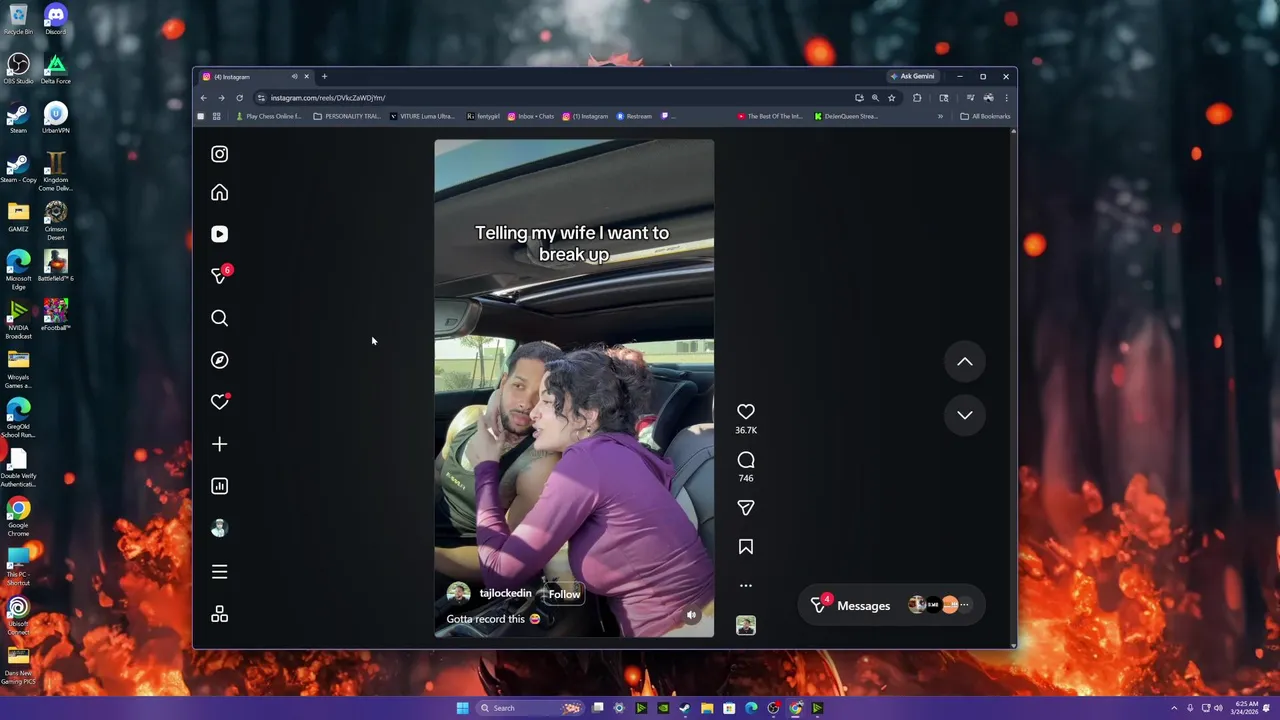Open 'Inbox • Chats' bookmark
Image resolution: width=1280 pixels, height=720 pixels.
tap(531, 116)
